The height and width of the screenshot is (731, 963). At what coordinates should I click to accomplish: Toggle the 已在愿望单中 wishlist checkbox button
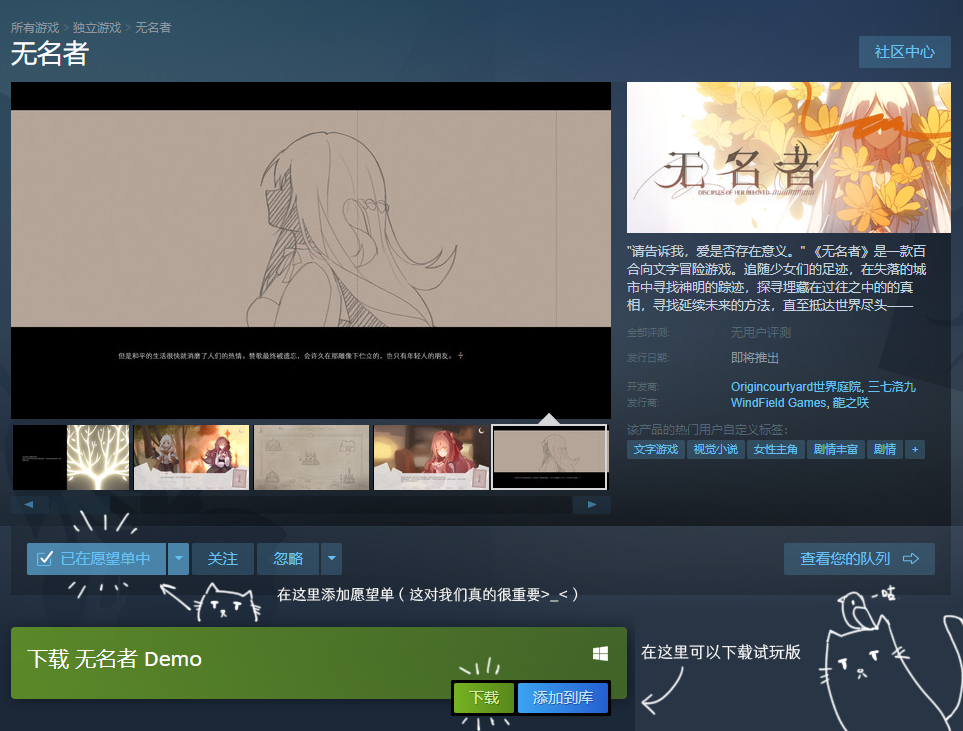[x=96, y=558]
